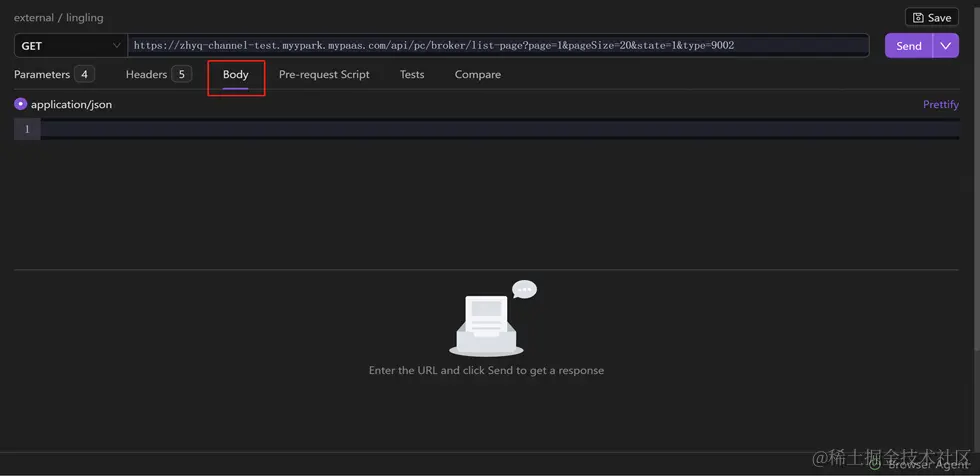The width and height of the screenshot is (980, 476).
Task: Switch to the Tests tab
Action: (x=412, y=74)
